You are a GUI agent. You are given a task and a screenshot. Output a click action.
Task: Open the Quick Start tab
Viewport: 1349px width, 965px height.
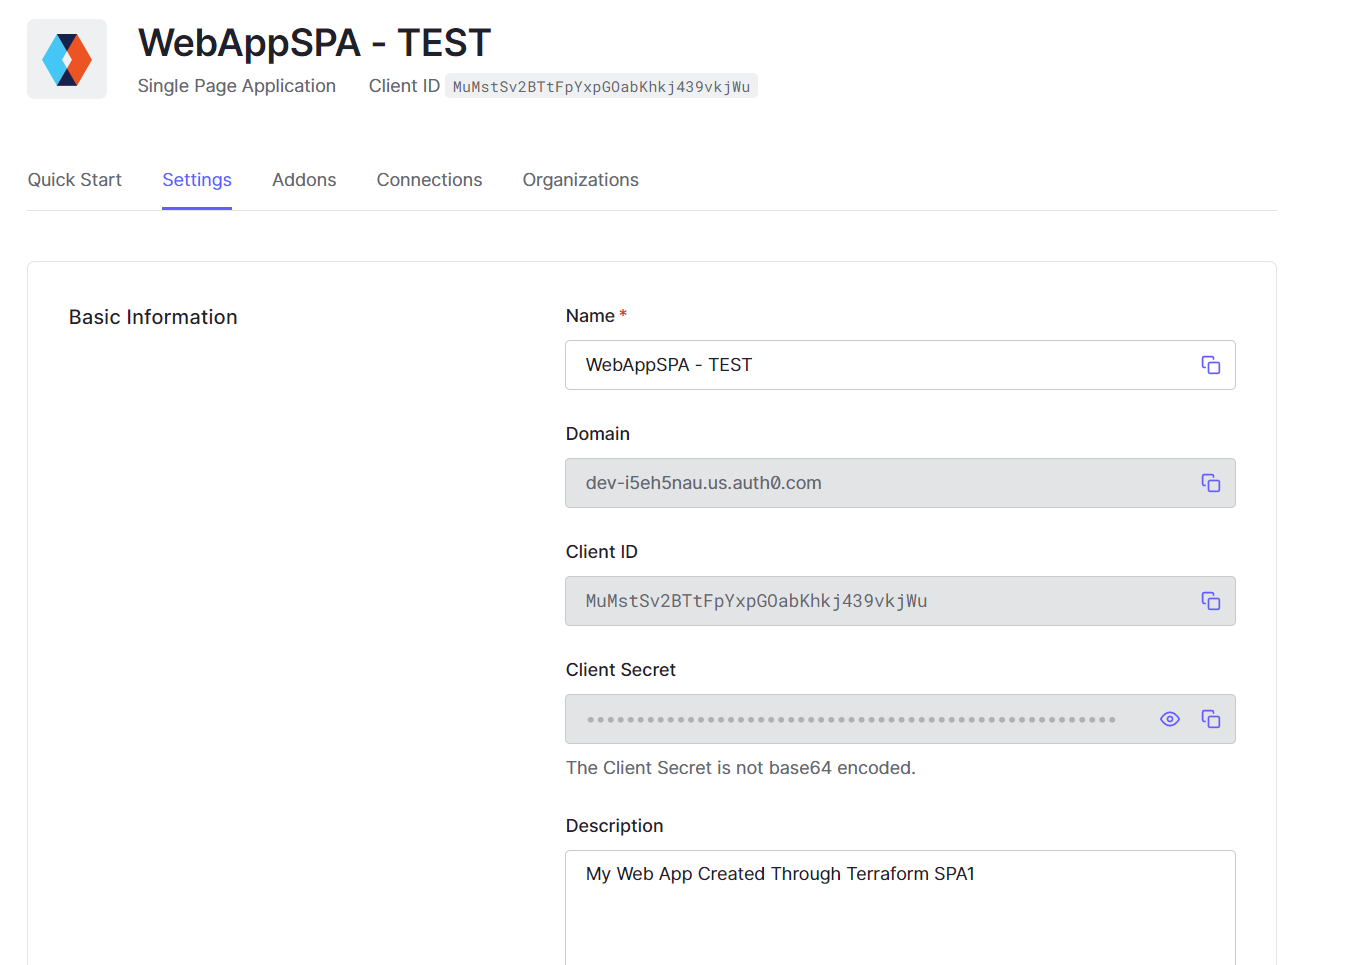pos(75,180)
